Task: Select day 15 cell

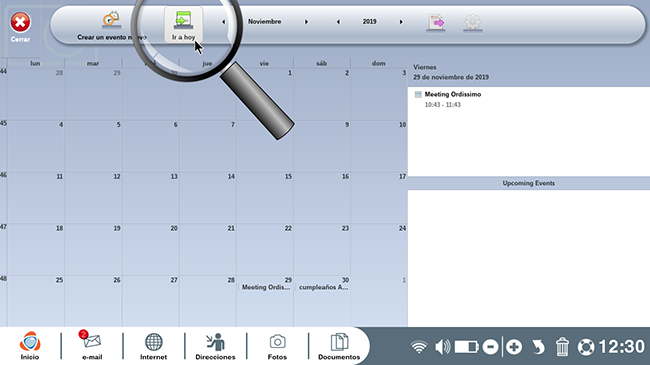Action: [x=265, y=198]
